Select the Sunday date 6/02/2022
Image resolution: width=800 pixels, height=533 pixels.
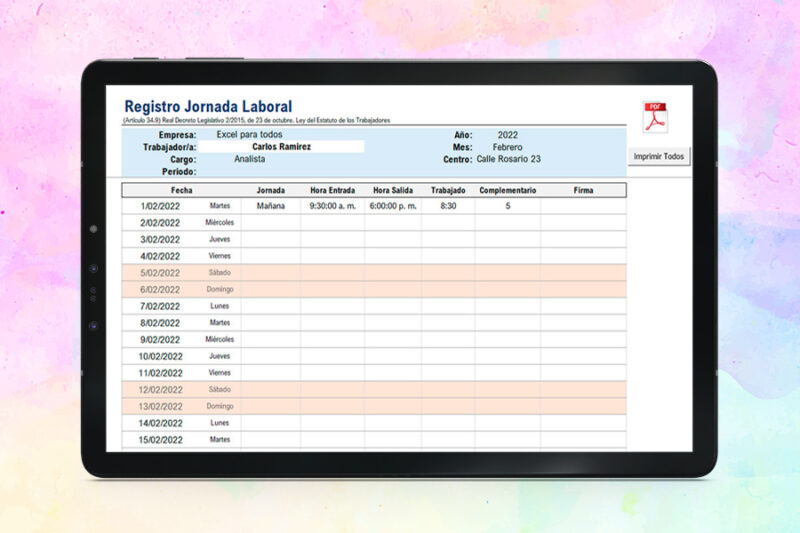160,290
